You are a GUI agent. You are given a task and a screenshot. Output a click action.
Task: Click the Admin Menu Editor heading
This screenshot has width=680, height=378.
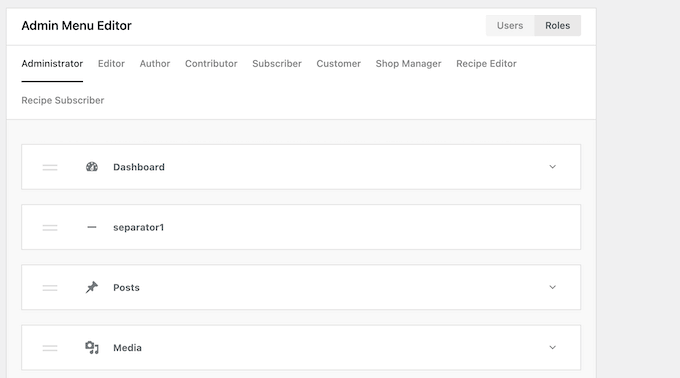(x=76, y=26)
